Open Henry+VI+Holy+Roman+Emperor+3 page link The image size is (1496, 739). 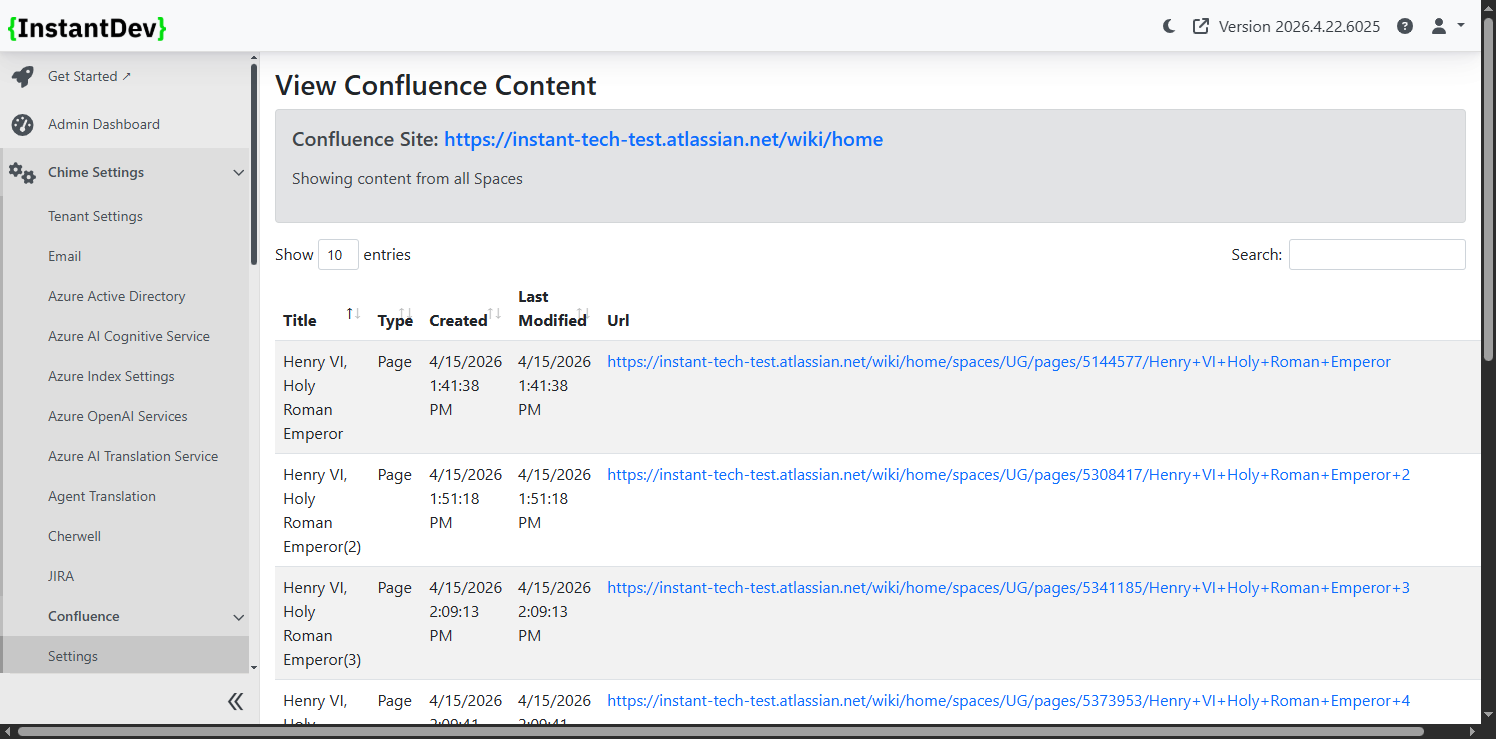click(1008, 588)
